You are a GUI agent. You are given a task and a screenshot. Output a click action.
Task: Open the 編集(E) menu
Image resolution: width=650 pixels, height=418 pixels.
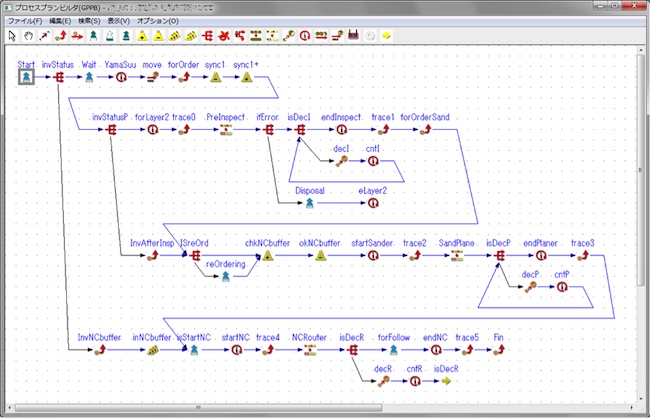click(60, 21)
